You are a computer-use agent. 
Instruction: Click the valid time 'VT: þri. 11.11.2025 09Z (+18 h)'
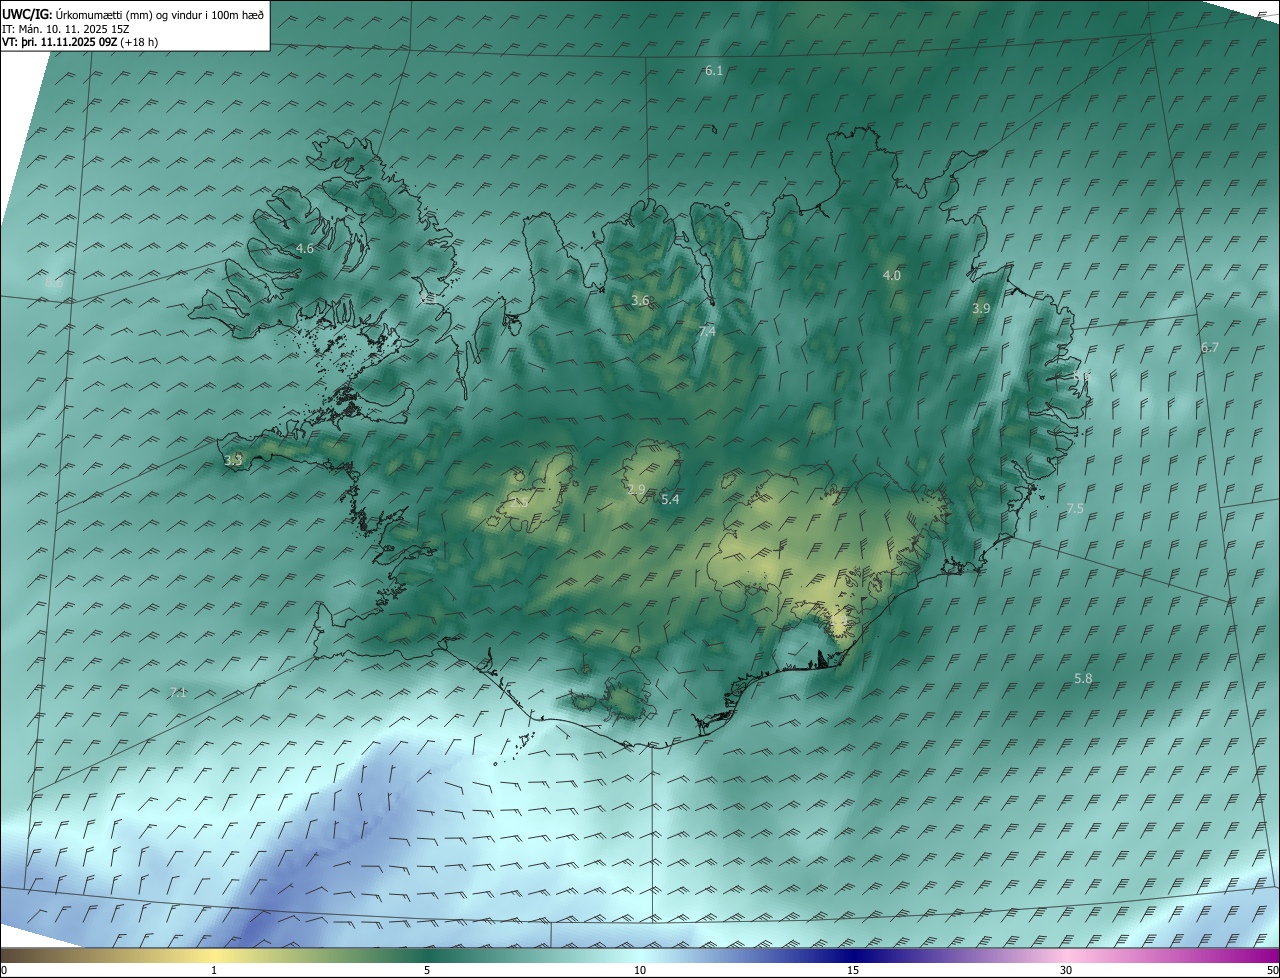(x=79, y=42)
